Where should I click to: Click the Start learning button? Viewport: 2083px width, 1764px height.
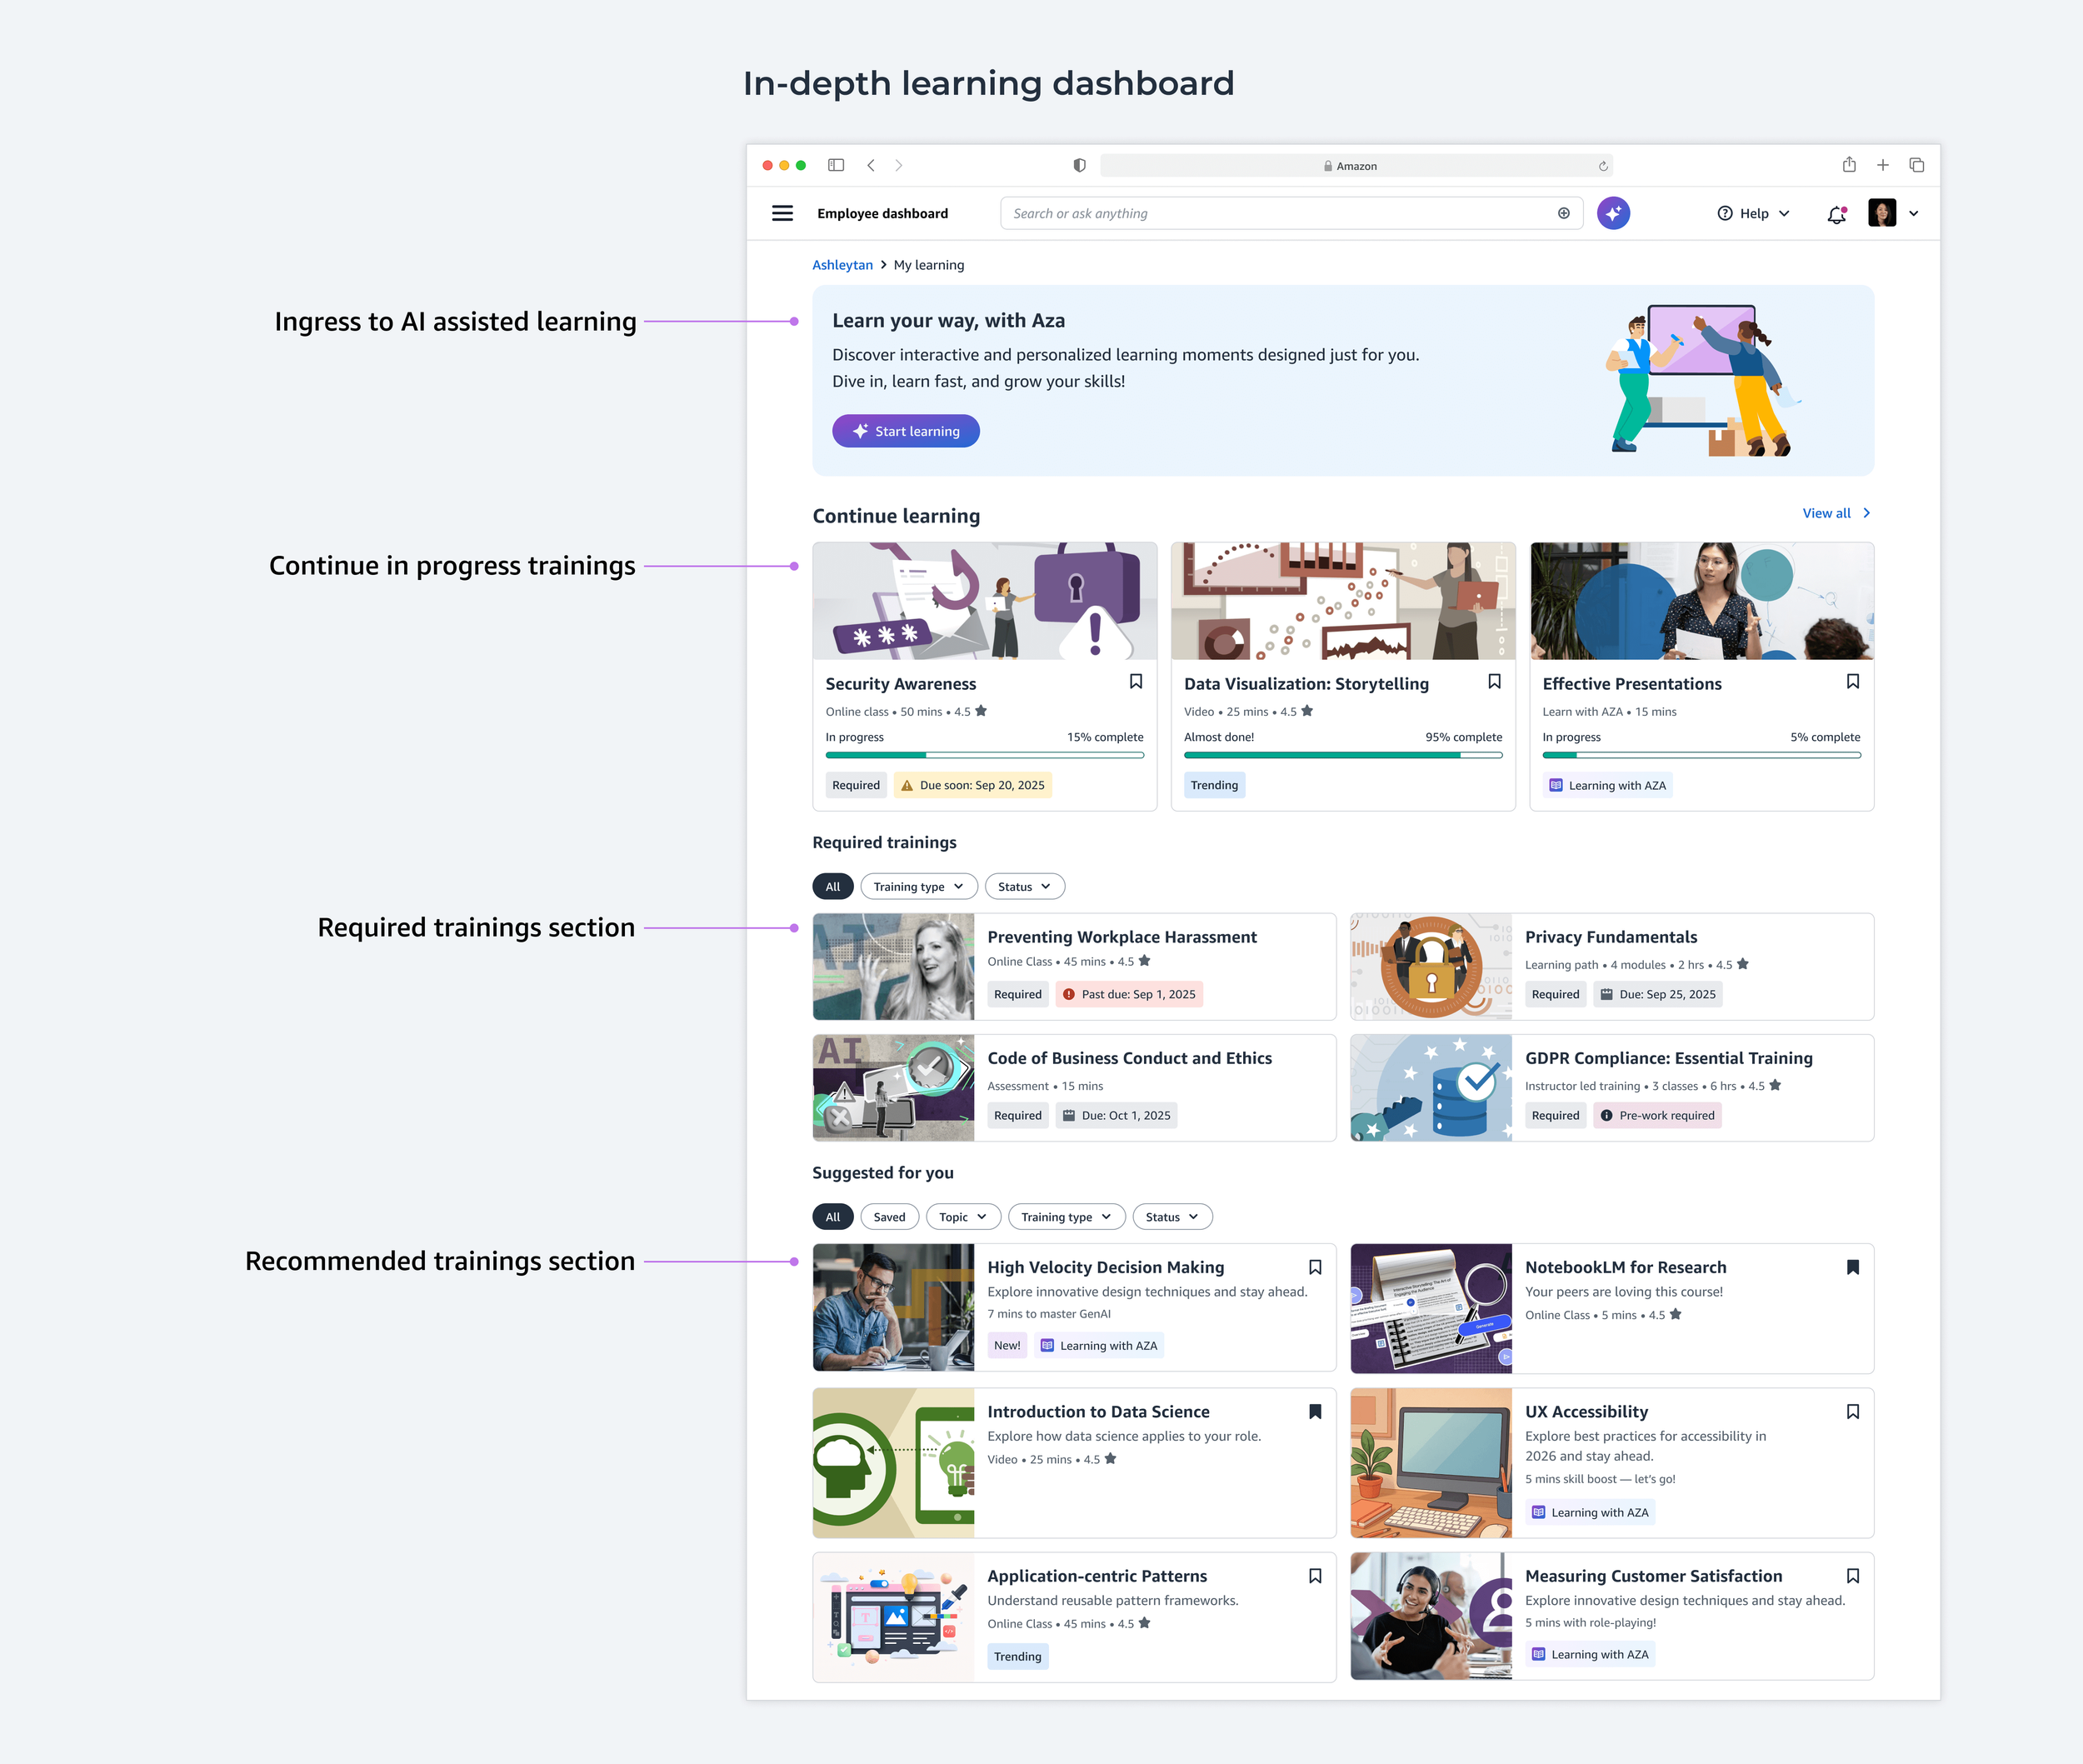(905, 431)
